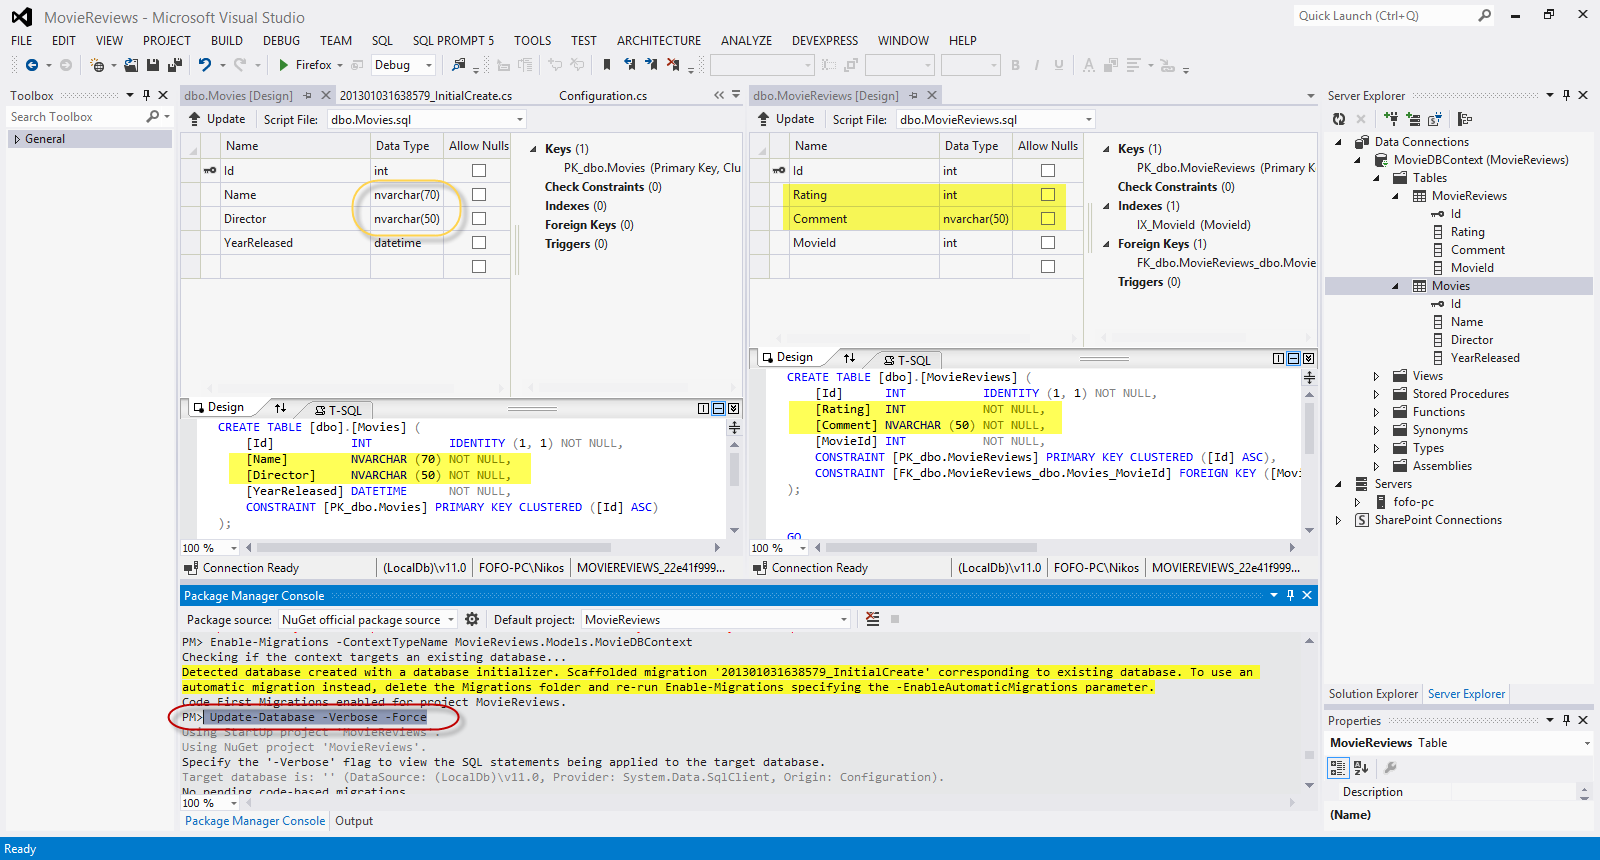This screenshot has height=860, width=1600.
Task: Toggle Allow Nulls for Comment column
Action: [x=1048, y=219]
